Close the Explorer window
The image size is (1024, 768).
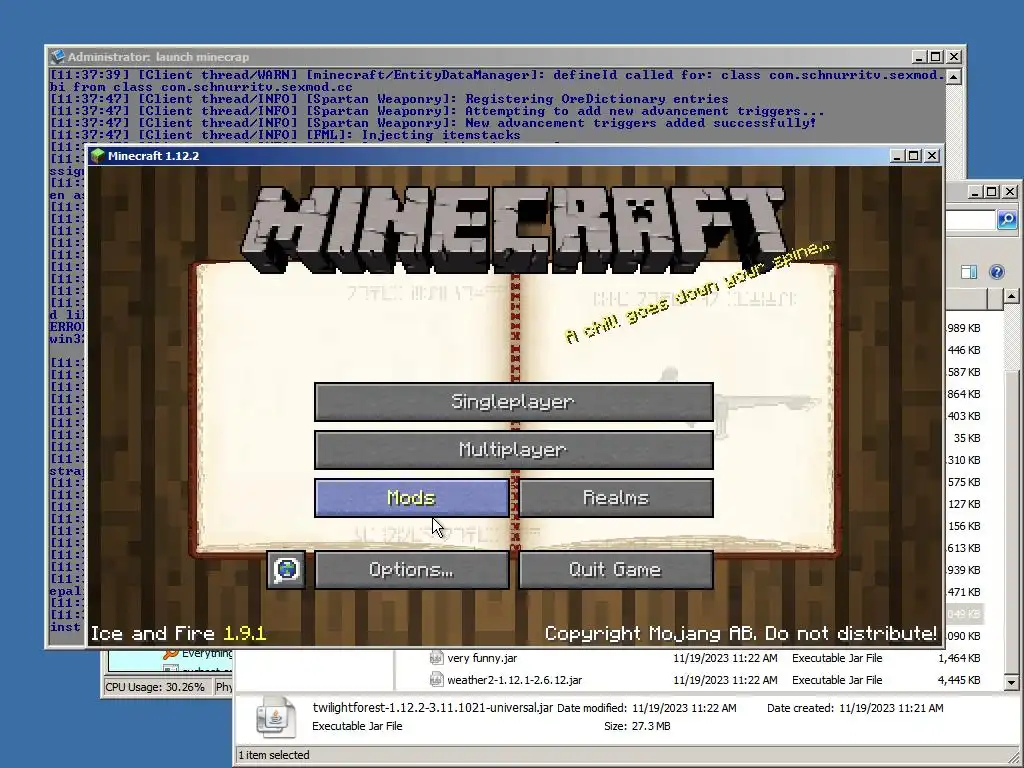[1010, 191]
